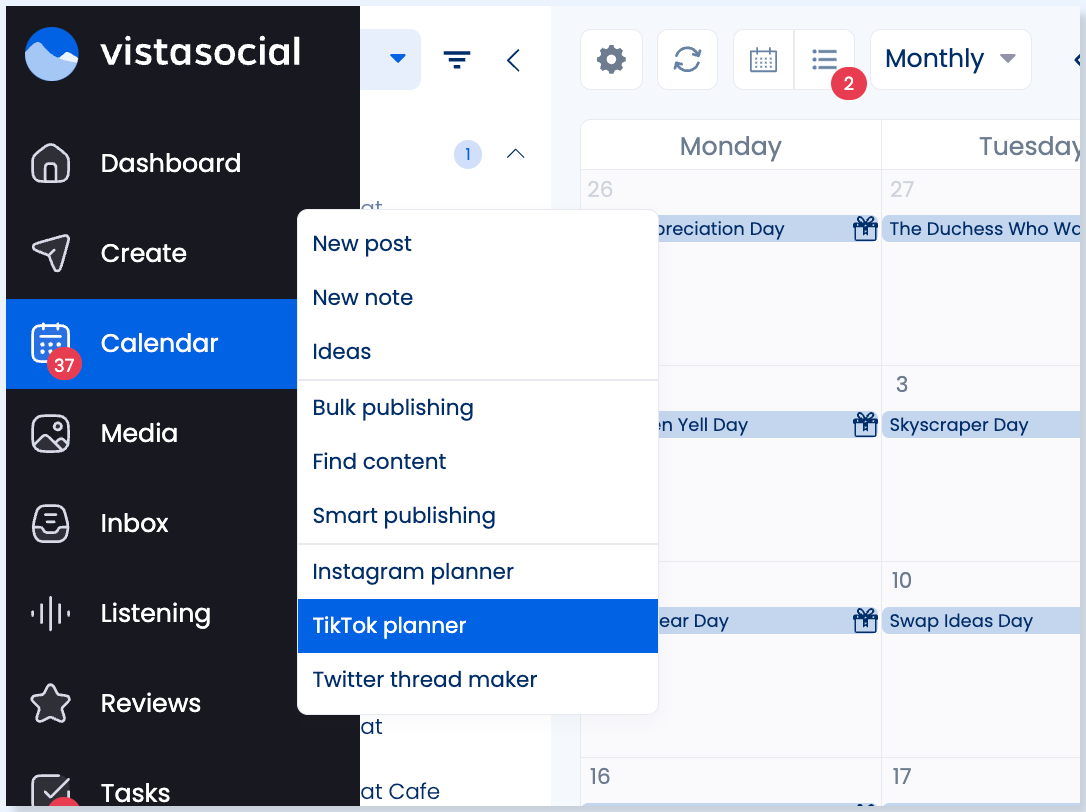The image size is (1086, 812).
Task: Open the profile selector dropdown arrow
Action: [398, 59]
